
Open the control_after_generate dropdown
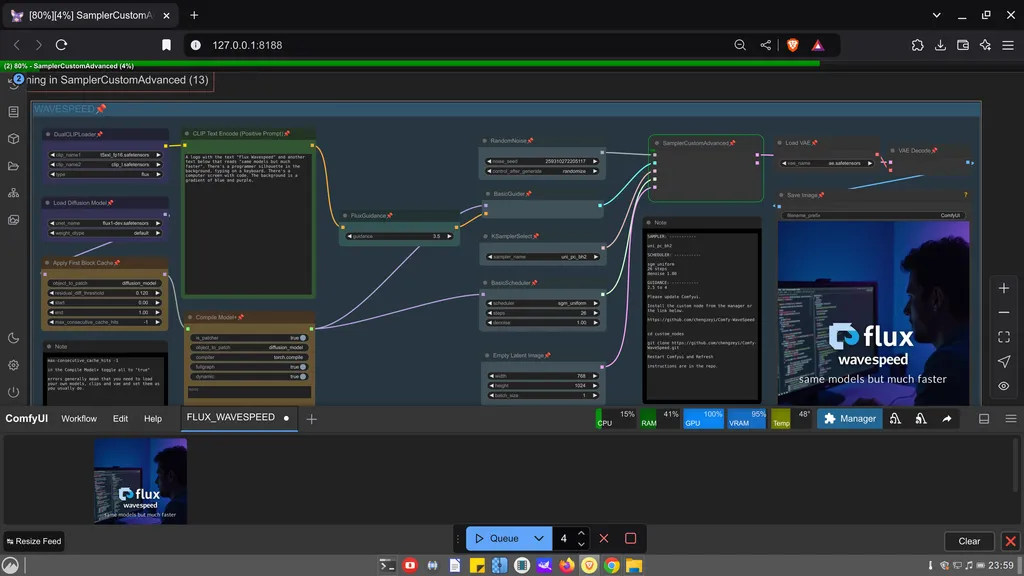coord(543,171)
